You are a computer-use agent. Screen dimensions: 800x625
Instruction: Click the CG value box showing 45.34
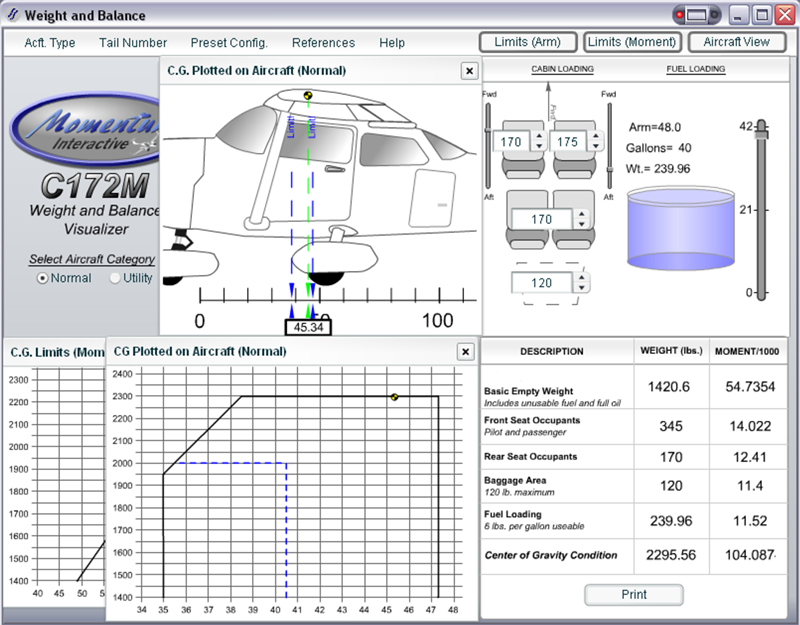tap(308, 327)
